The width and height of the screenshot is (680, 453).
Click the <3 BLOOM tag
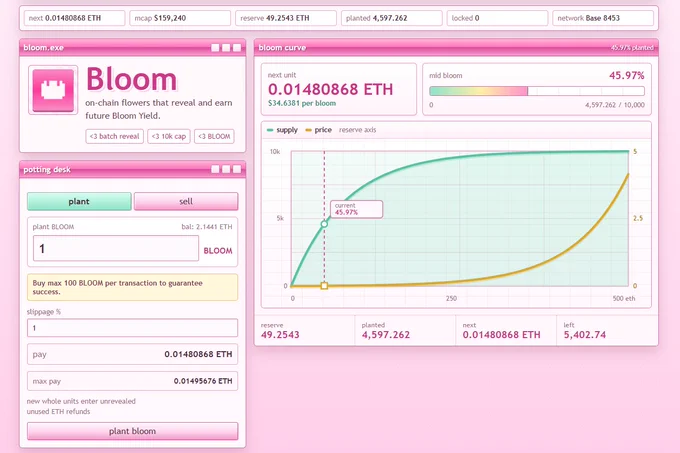click(x=214, y=136)
